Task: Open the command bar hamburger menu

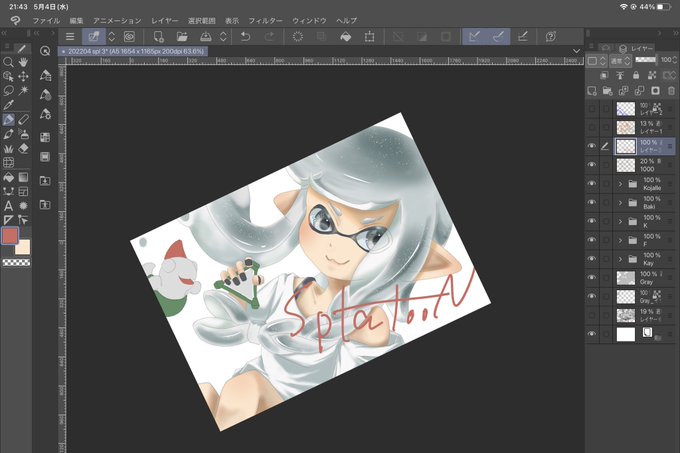Action: tap(70, 37)
